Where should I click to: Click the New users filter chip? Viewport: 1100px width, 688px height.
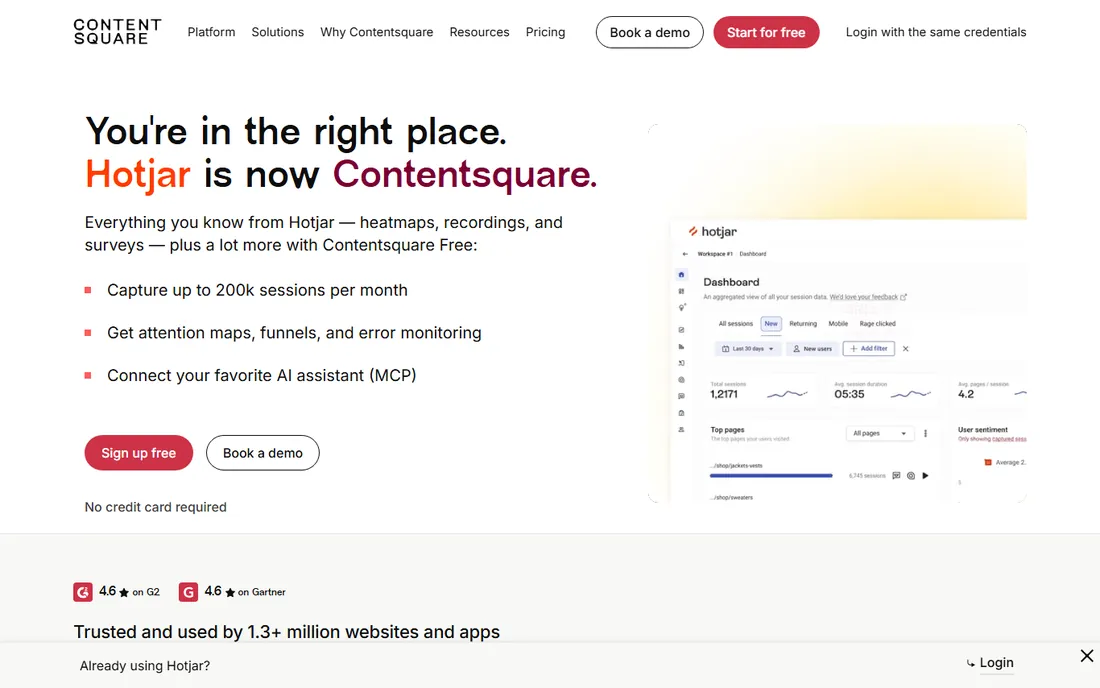(812, 349)
